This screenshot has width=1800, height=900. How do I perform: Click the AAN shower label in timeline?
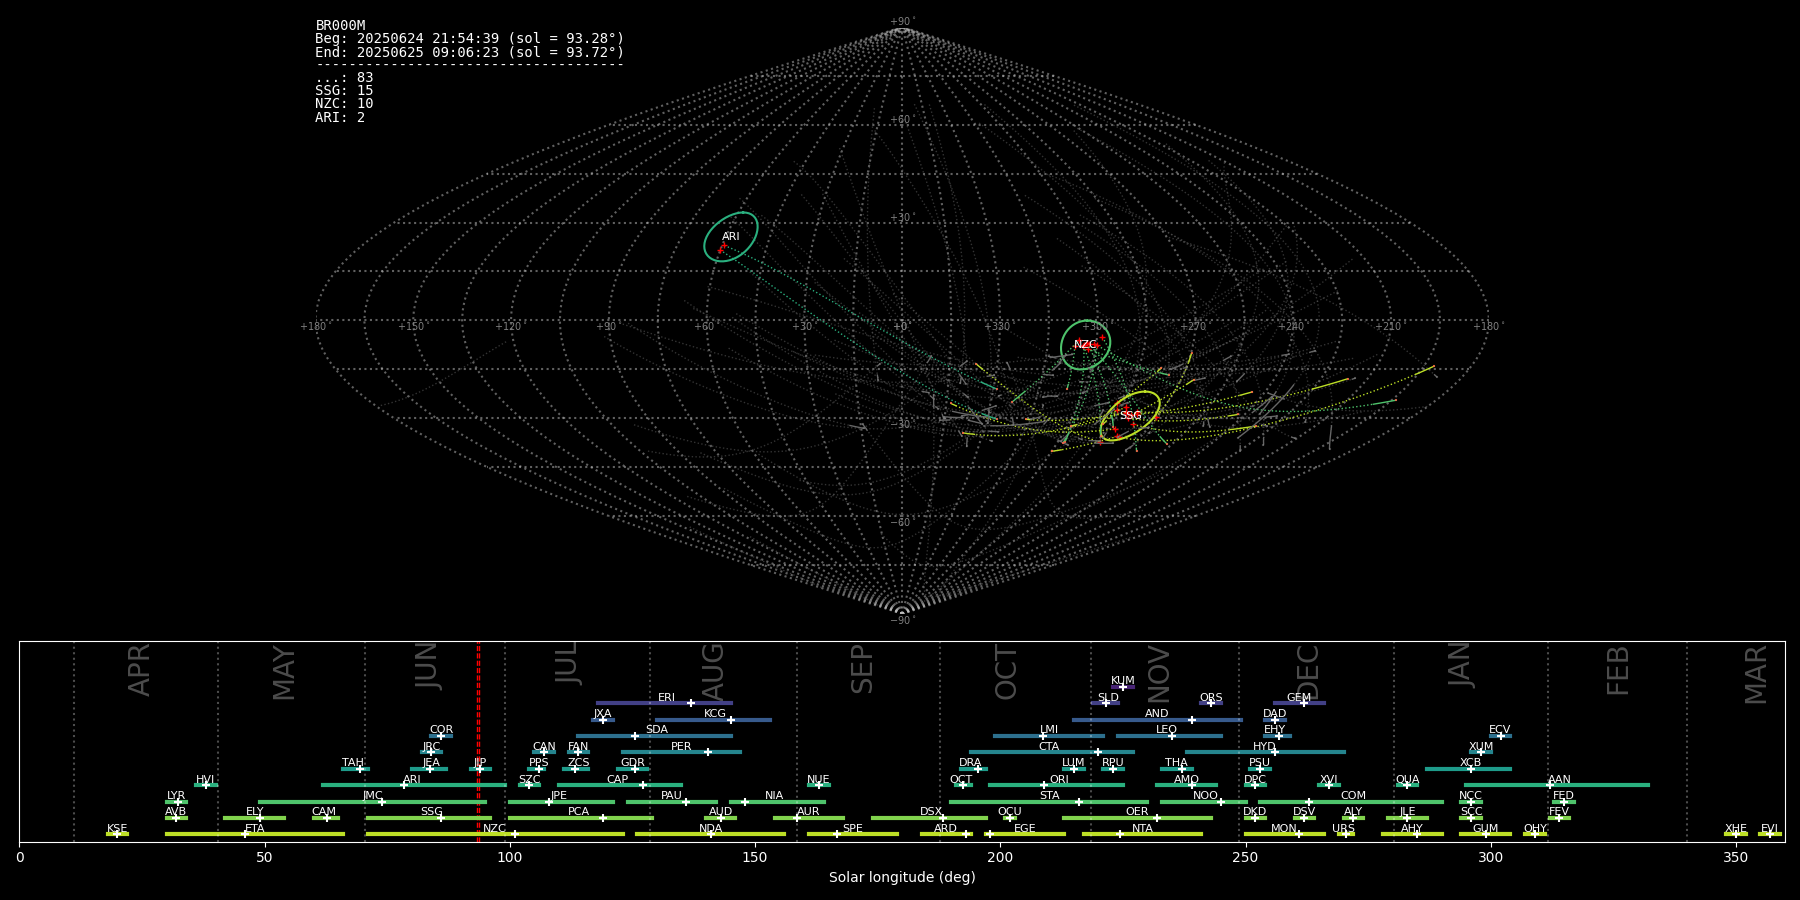tap(1559, 780)
